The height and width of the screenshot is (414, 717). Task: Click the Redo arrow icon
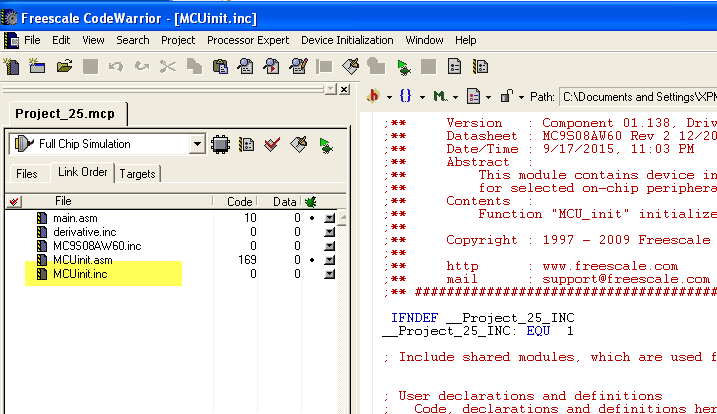pos(142,67)
